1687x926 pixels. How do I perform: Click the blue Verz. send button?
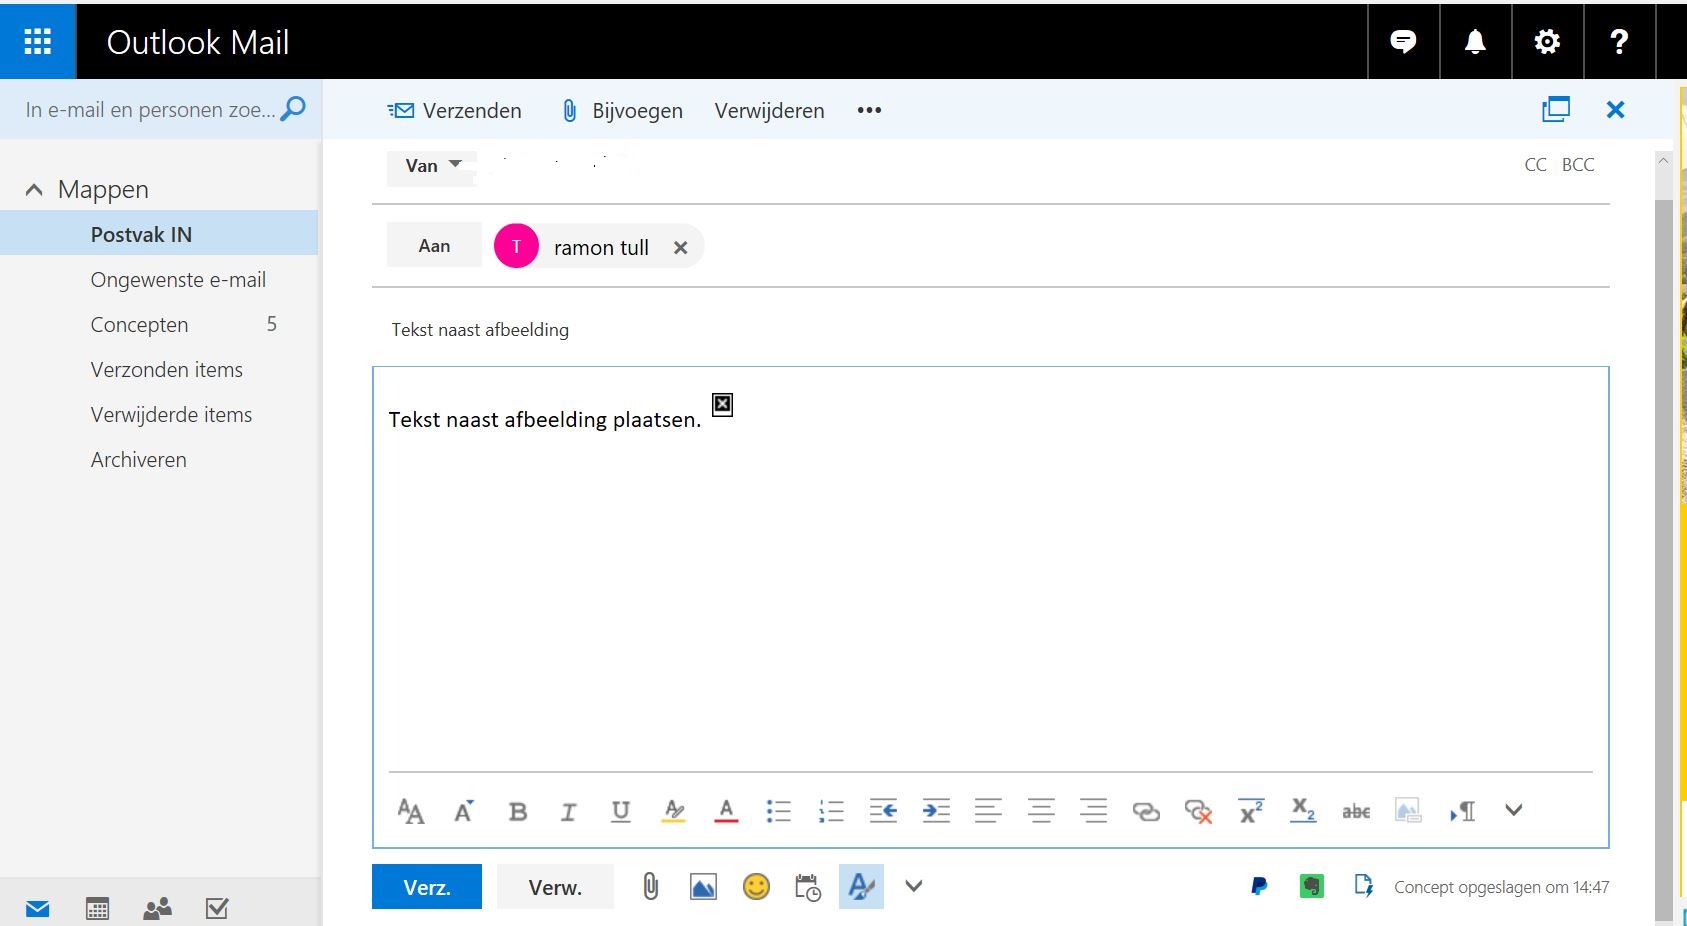pos(427,887)
